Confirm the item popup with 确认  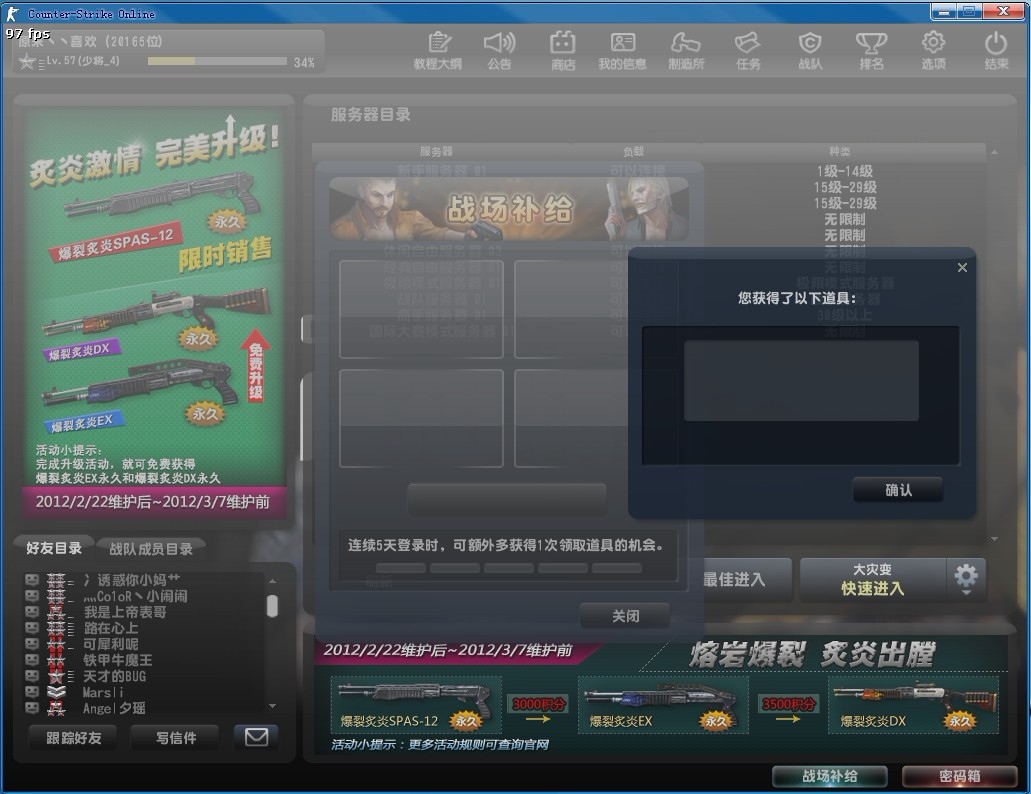click(898, 490)
